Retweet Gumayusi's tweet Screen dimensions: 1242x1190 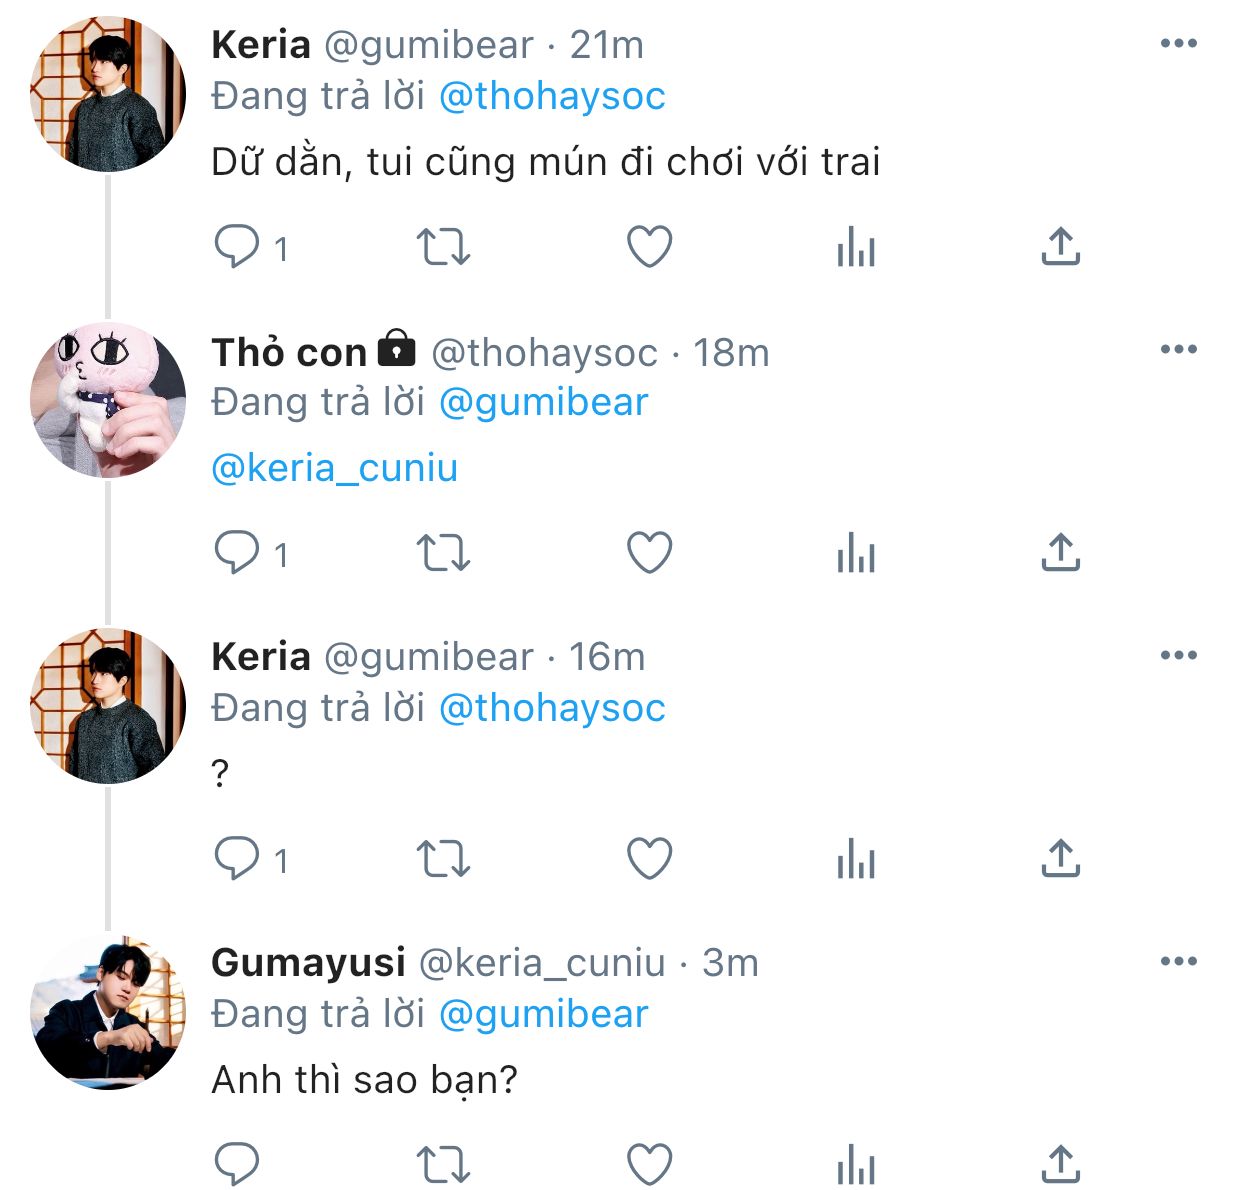[x=443, y=1165]
